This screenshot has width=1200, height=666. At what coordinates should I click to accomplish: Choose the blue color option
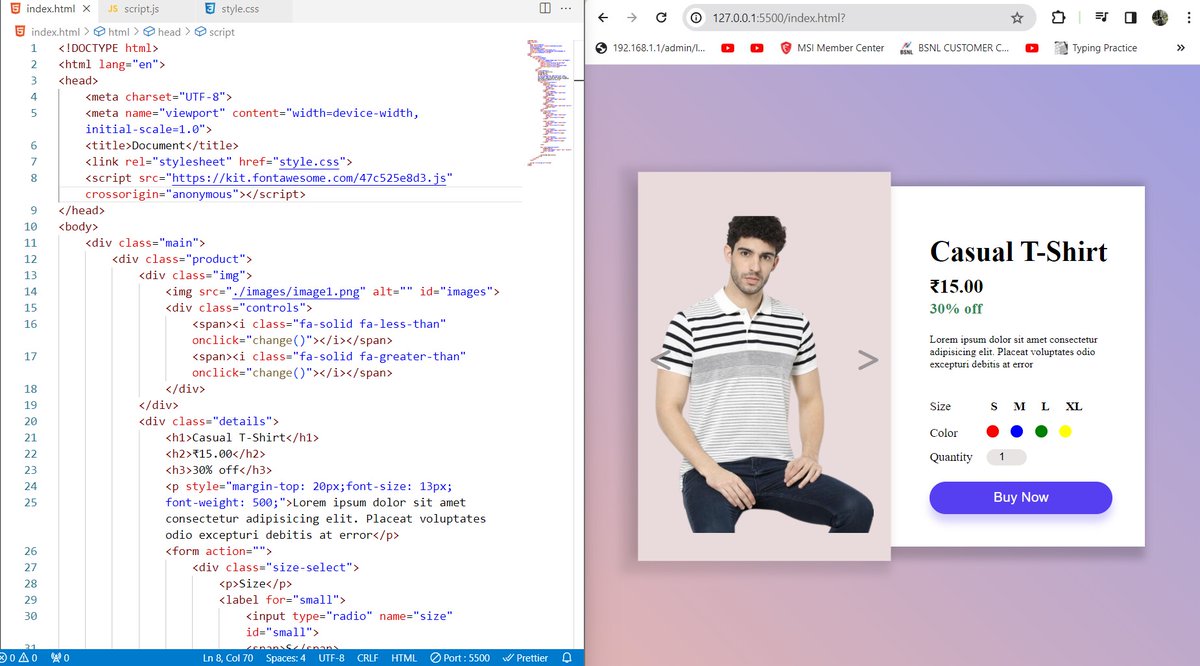click(x=1017, y=431)
